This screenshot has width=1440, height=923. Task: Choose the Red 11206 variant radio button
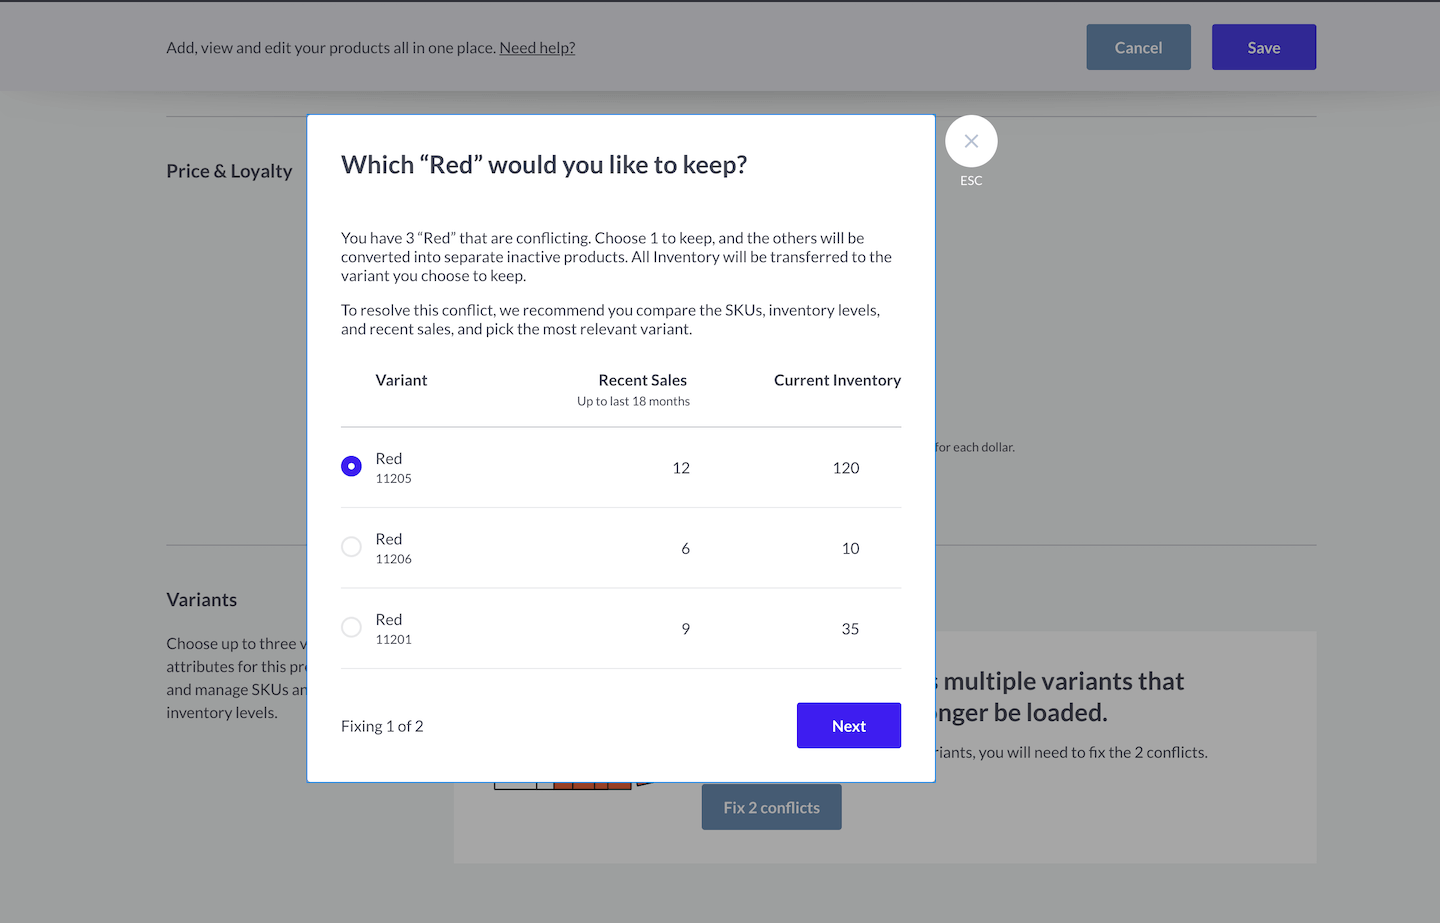click(351, 547)
